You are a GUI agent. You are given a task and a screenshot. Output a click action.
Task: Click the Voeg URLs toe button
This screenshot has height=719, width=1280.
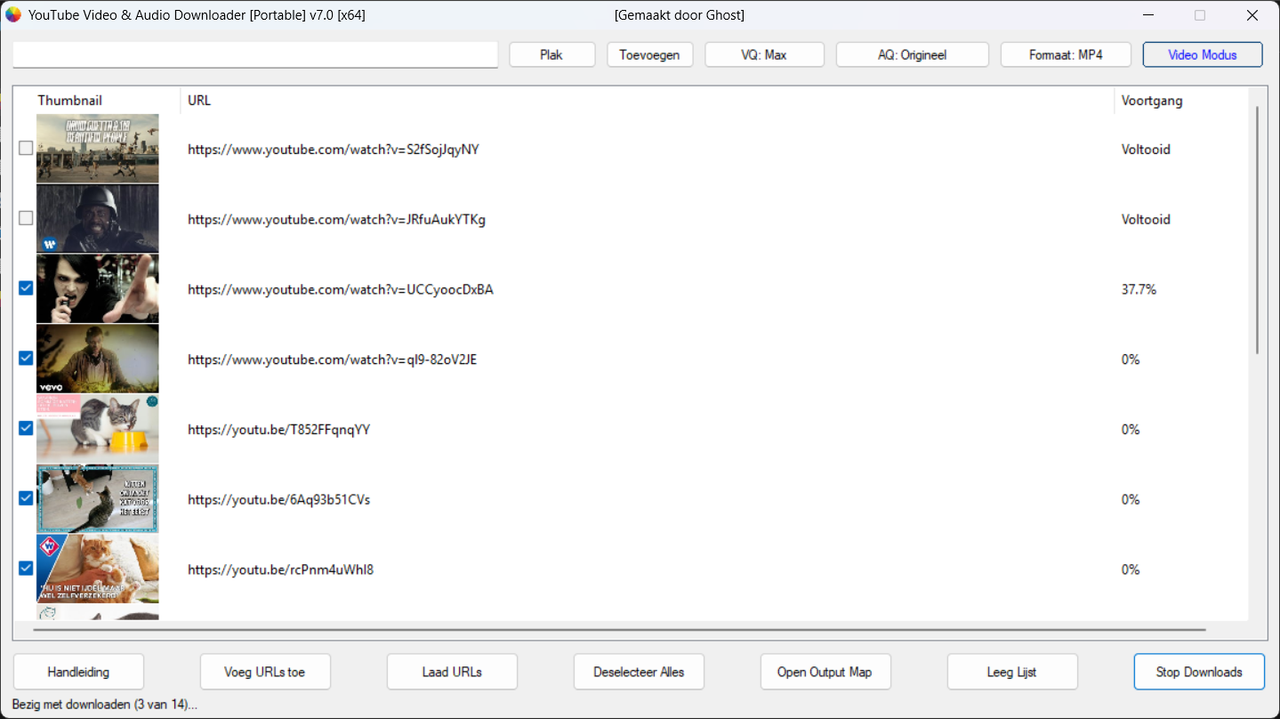265,672
